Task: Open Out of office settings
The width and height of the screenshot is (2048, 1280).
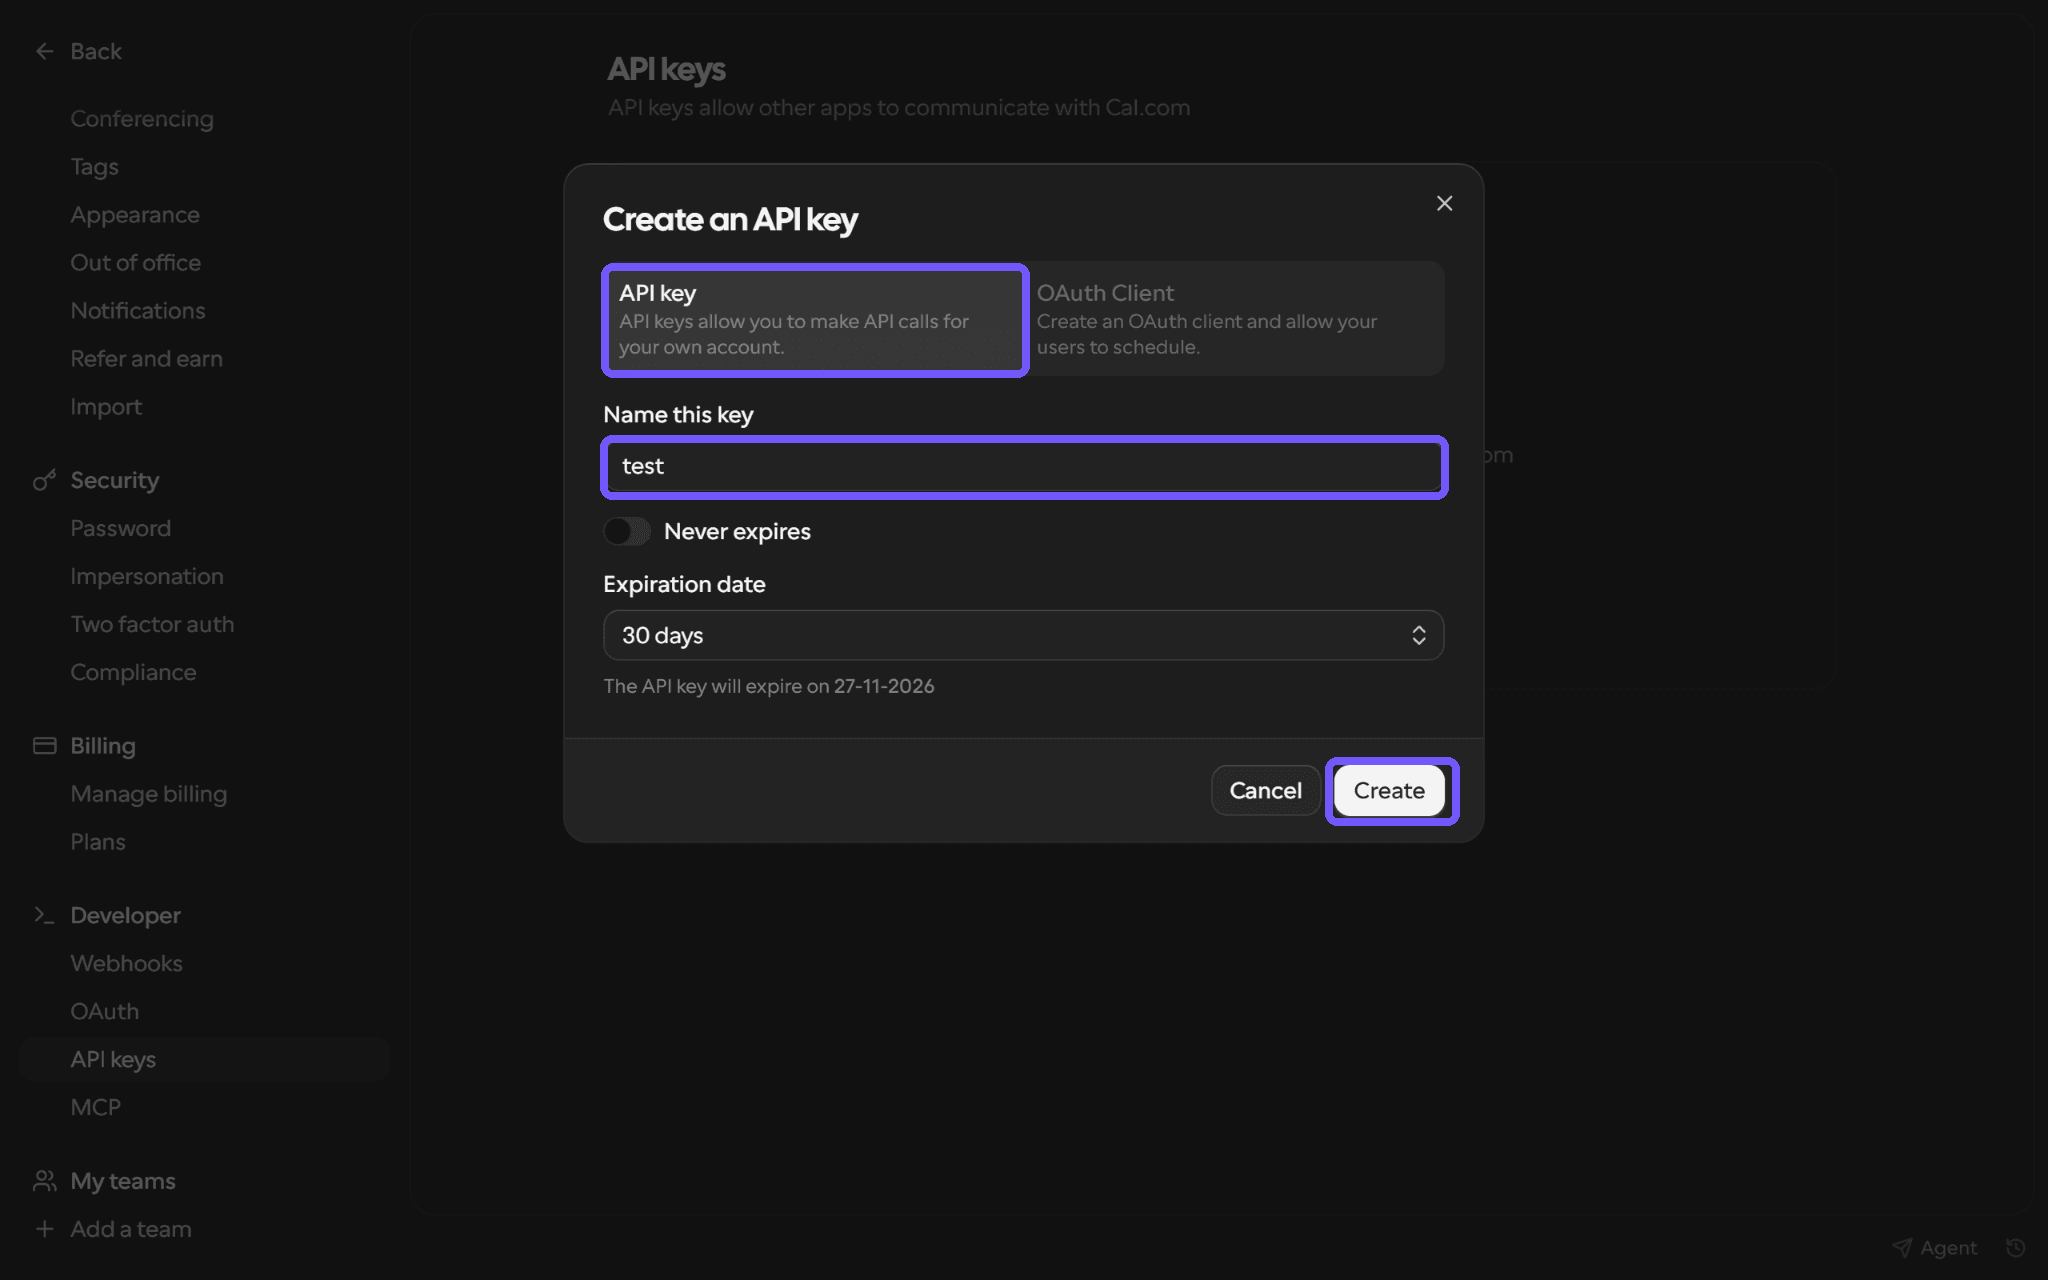Action: pos(136,263)
